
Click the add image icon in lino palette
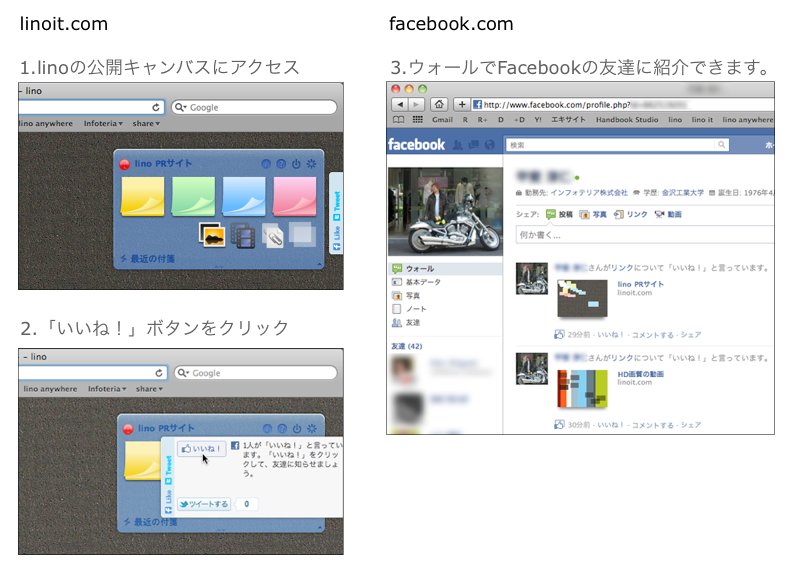pos(212,235)
